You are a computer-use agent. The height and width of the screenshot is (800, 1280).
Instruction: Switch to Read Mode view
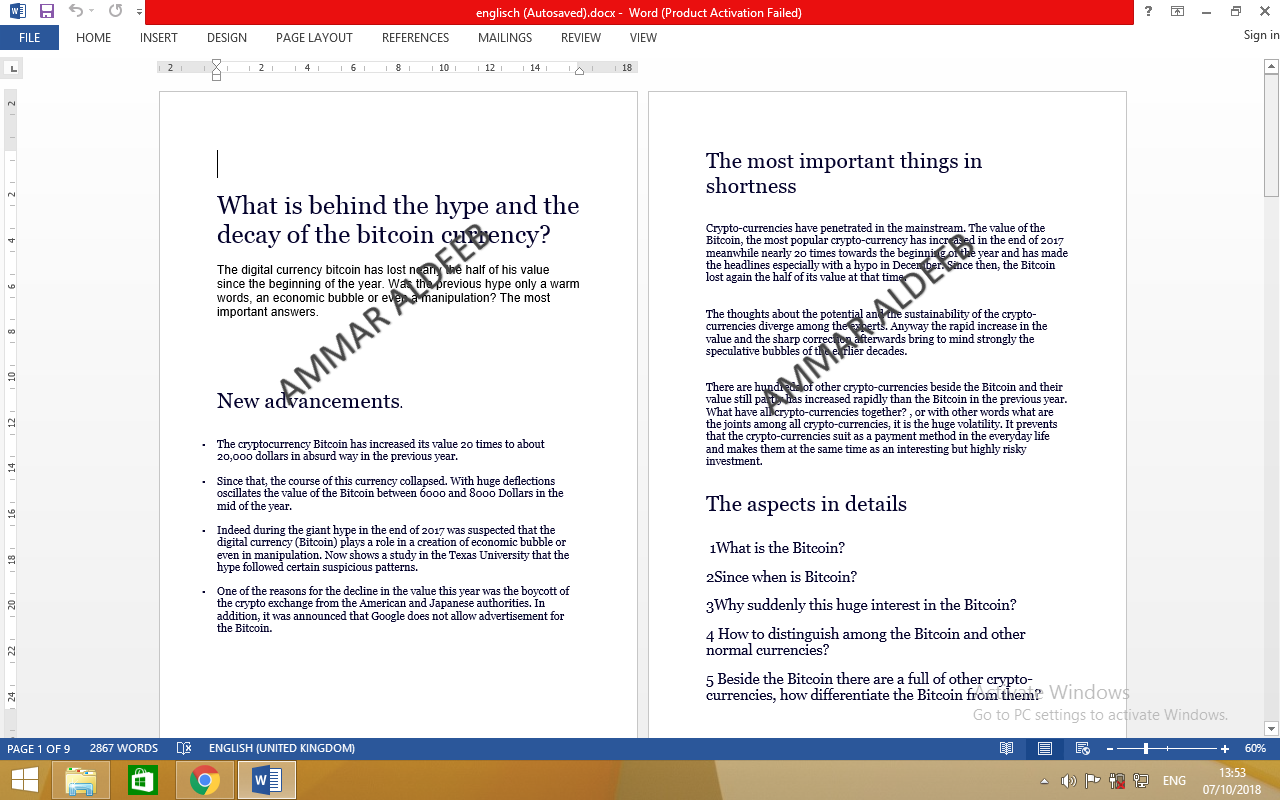coord(1007,748)
